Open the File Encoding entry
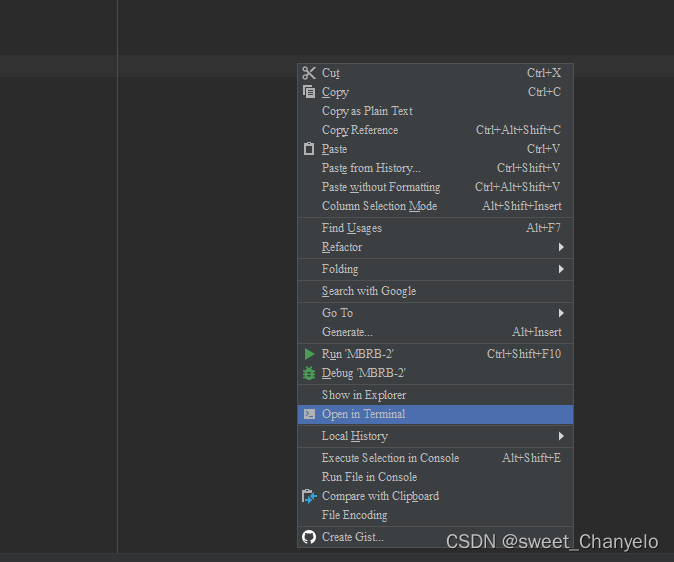This screenshot has height=562, width=674. [x=435, y=515]
